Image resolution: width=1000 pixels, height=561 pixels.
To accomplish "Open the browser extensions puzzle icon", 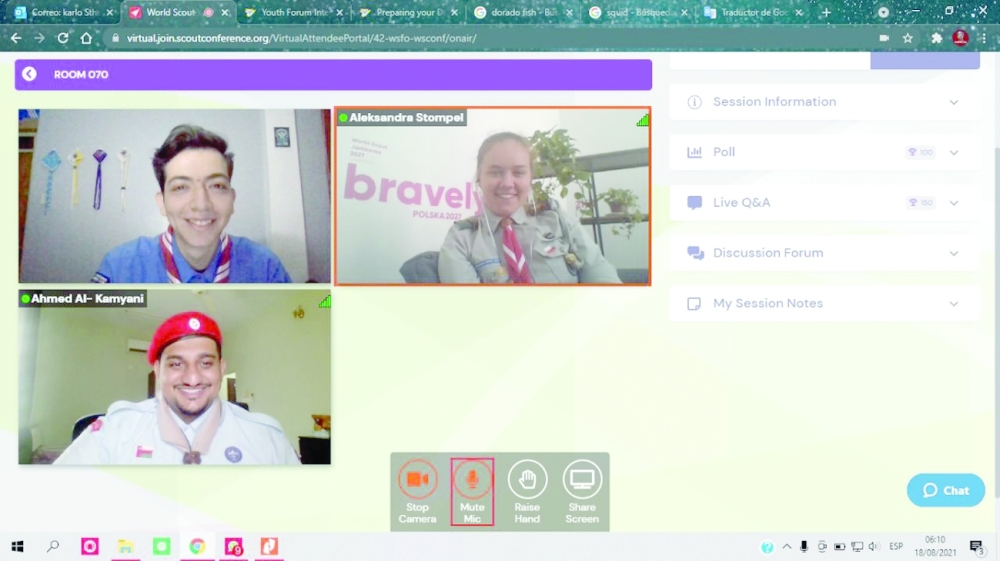I will [x=936, y=38].
